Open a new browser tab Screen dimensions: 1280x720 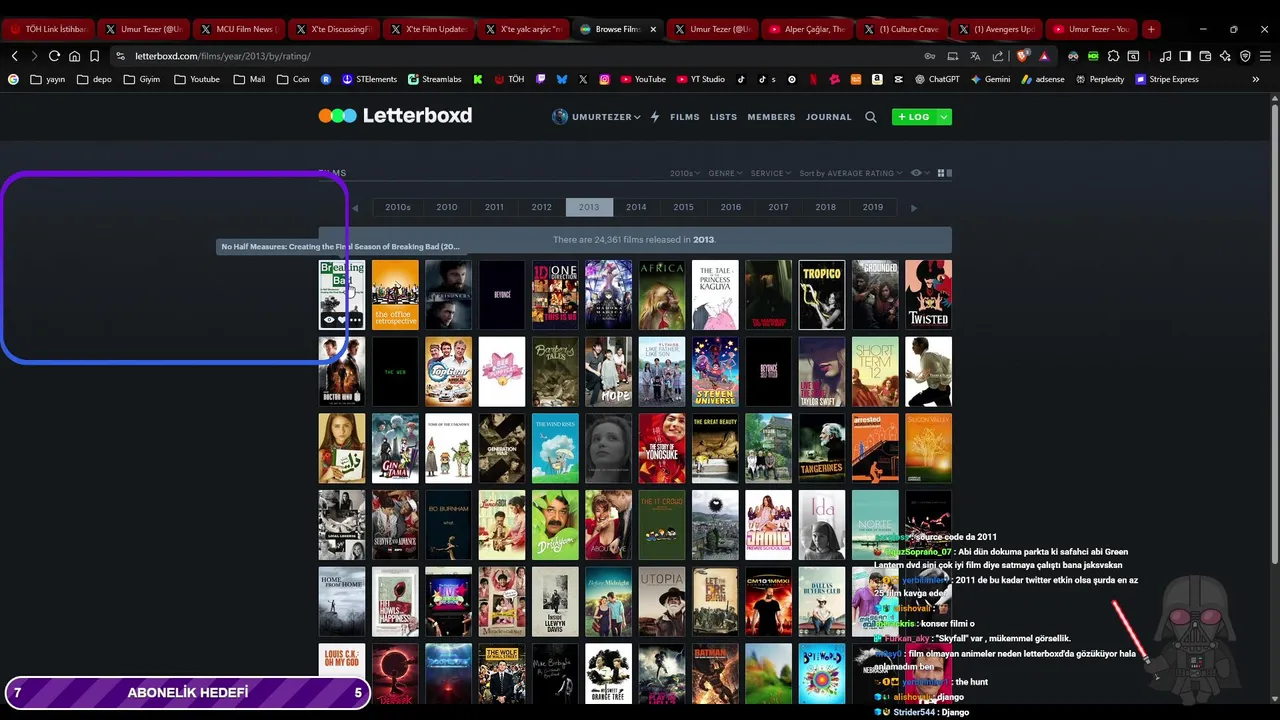(x=1151, y=29)
